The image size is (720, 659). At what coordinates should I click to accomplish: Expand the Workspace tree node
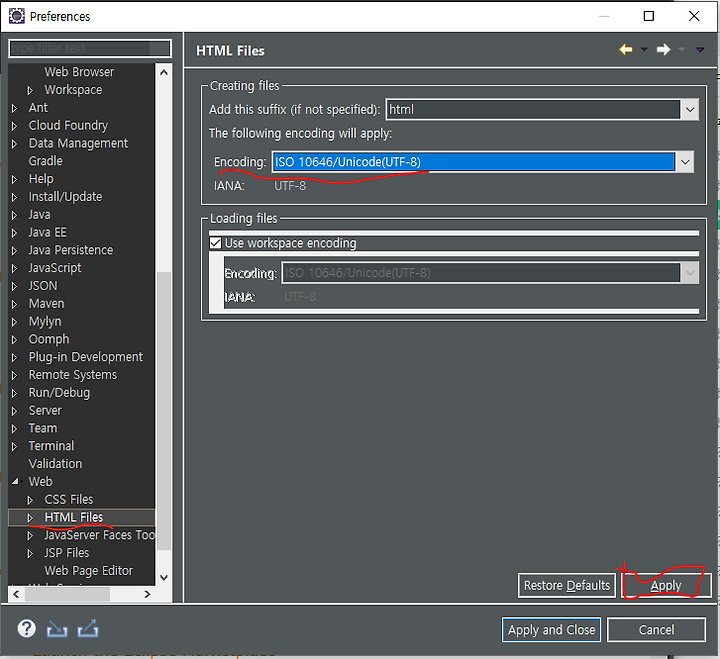pyautogui.click(x=30, y=90)
